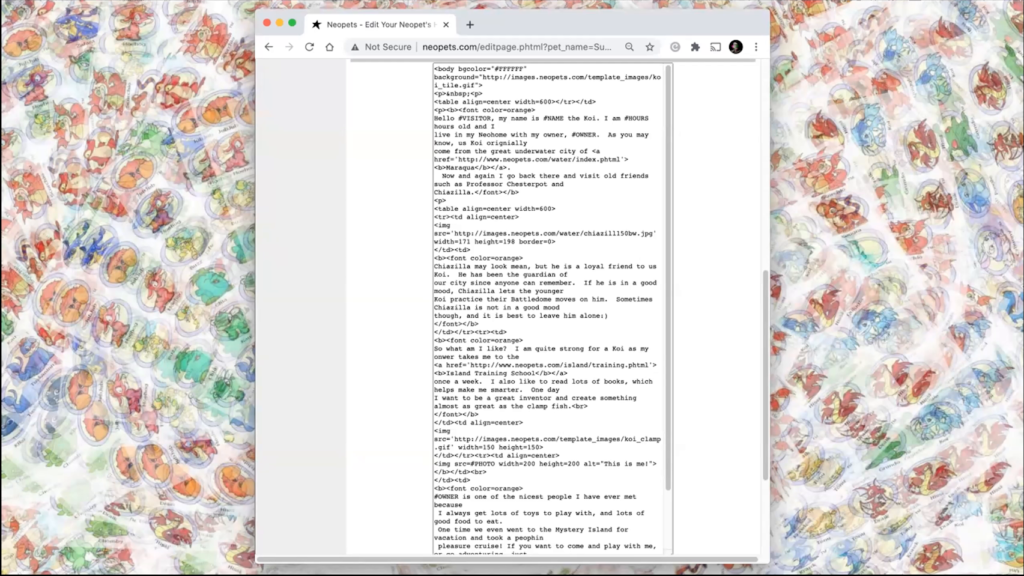Reload the Neopets page
1024x576 pixels.
point(310,47)
